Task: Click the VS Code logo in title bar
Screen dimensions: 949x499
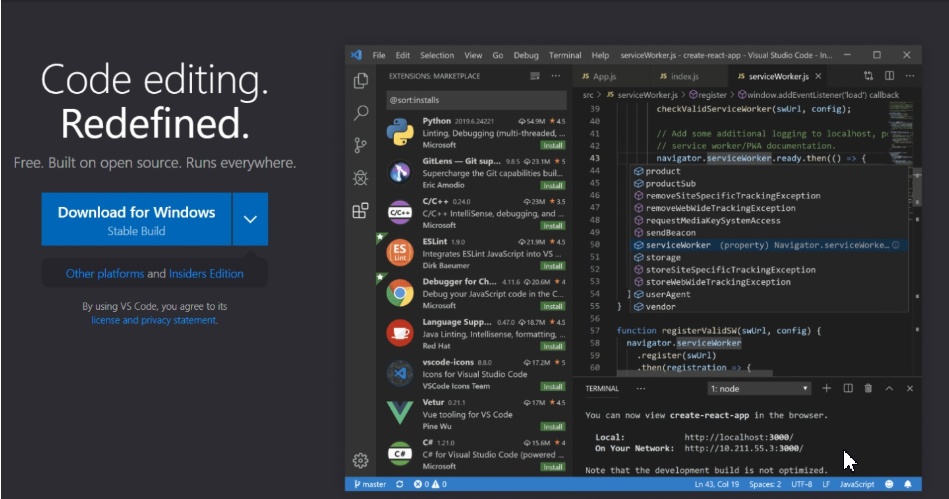Action: [356, 55]
